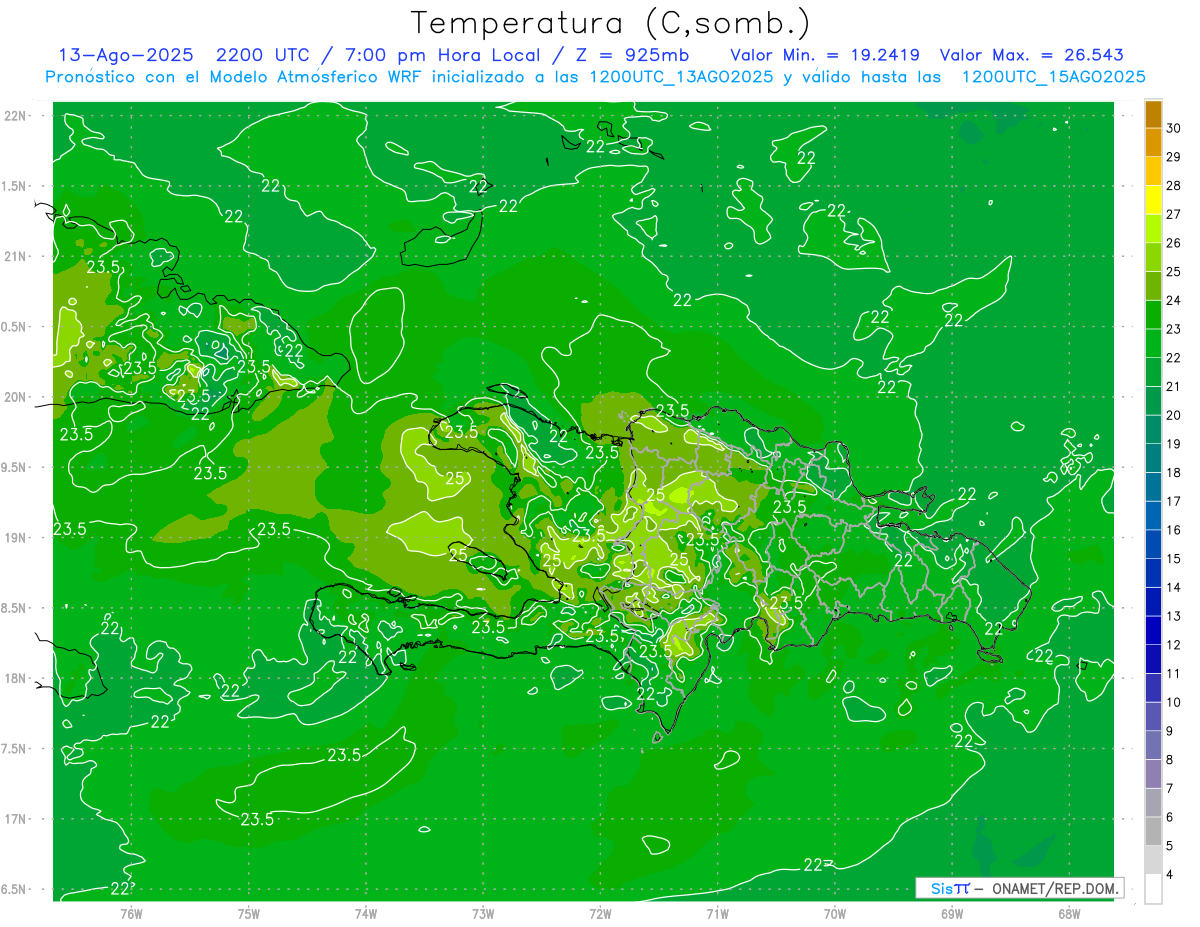The width and height of the screenshot is (1200, 927).
Task: Click the 'Valor Max. = 26.543' value
Action: pos(1031,55)
